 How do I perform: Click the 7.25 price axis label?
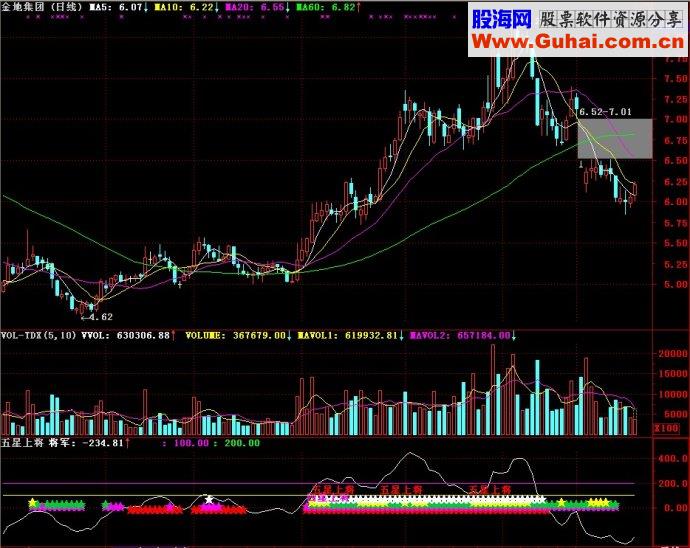(x=675, y=99)
